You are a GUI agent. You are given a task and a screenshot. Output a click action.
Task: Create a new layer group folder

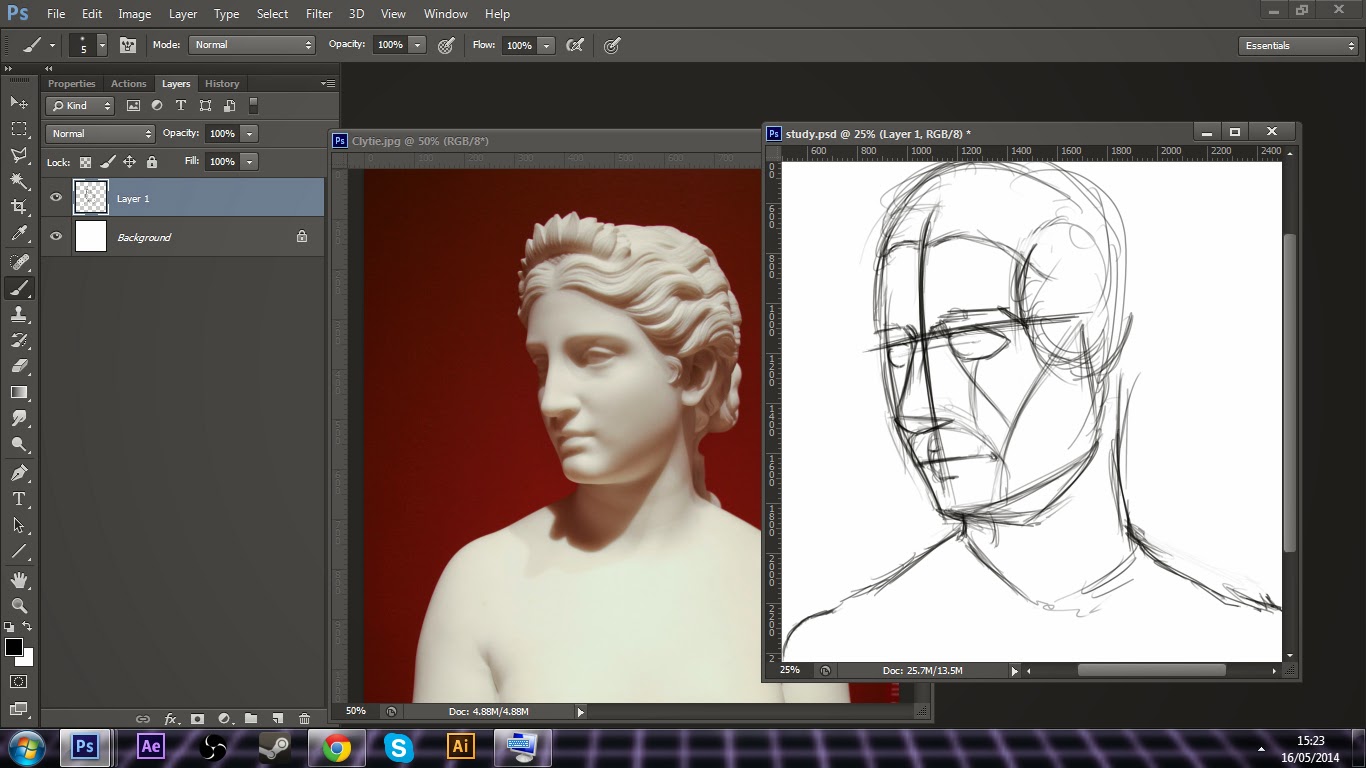(251, 718)
